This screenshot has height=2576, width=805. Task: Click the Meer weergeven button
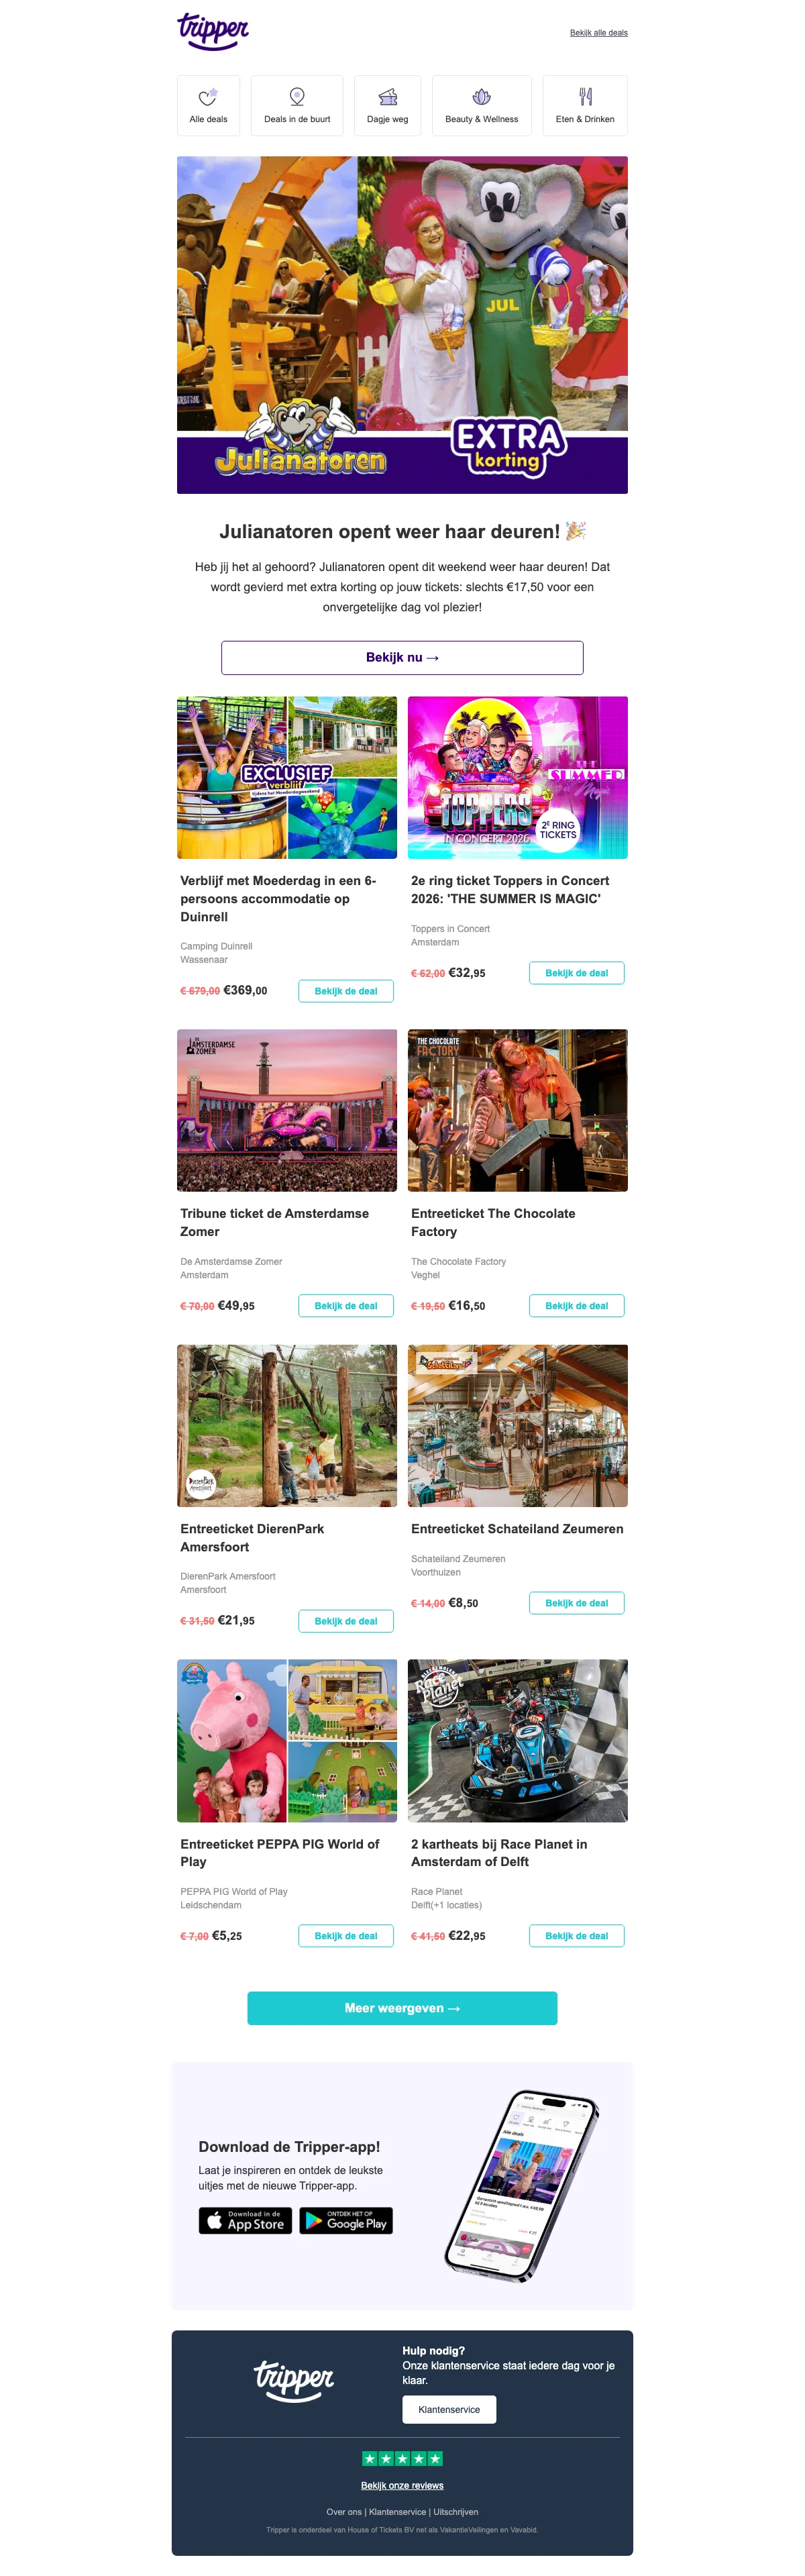pos(402,2008)
